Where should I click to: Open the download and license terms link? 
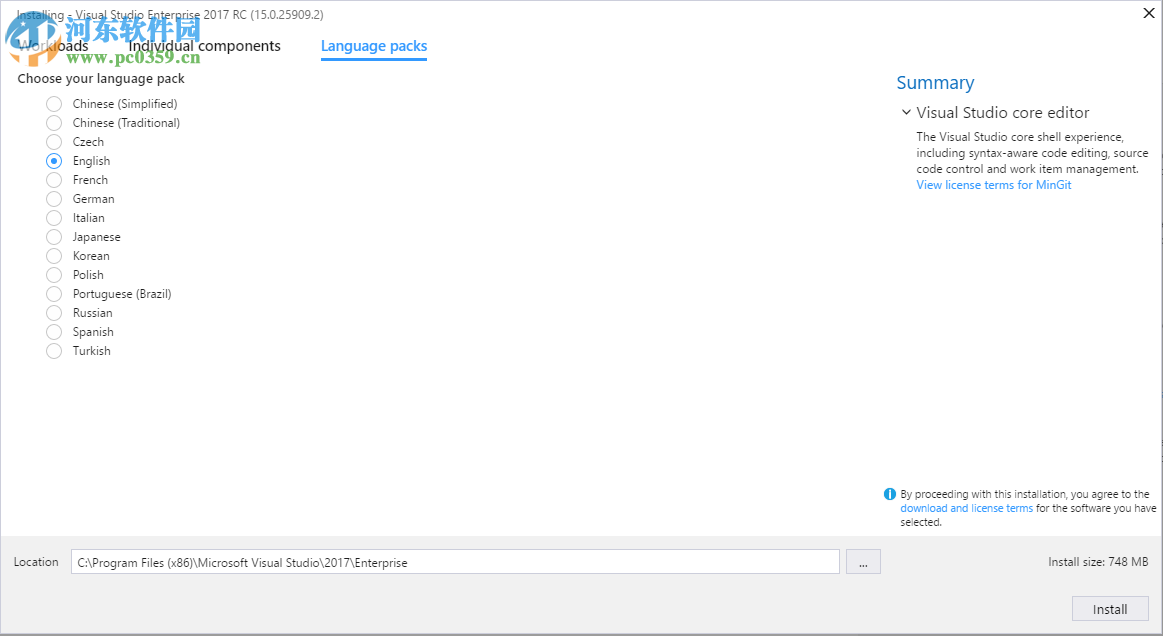coord(966,508)
